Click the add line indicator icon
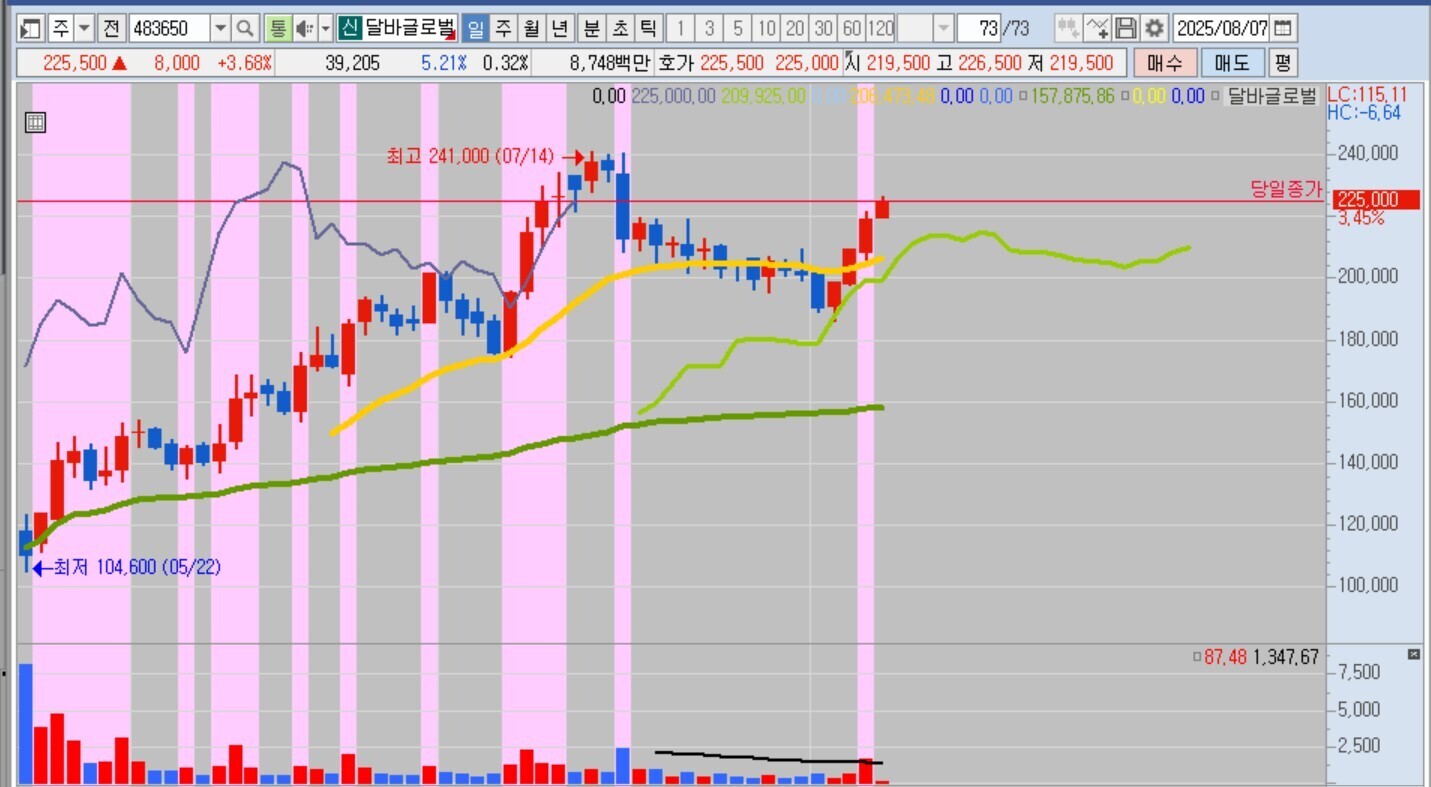Screen dimensions: 1431x787 [1097, 27]
